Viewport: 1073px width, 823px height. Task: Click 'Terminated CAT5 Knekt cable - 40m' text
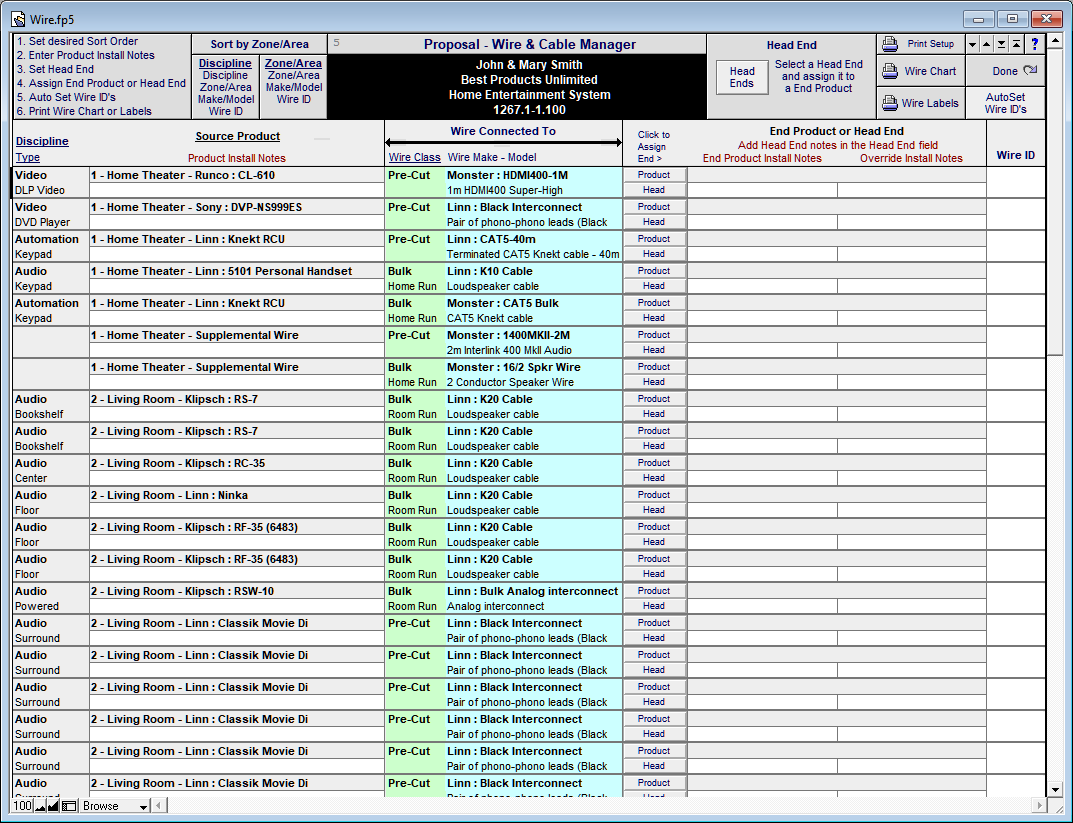tap(532, 254)
